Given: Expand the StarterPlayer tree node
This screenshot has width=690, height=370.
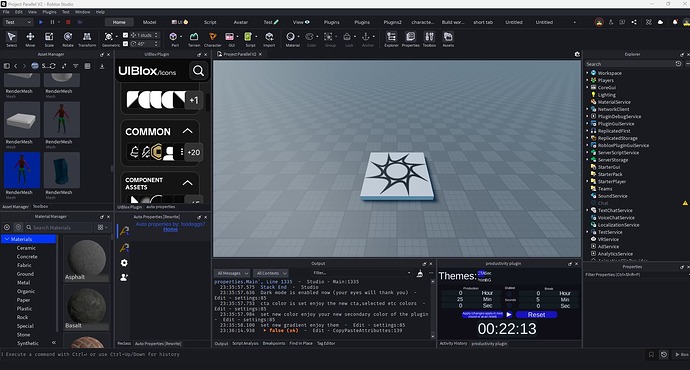Looking at the screenshot, I should (x=587, y=181).
